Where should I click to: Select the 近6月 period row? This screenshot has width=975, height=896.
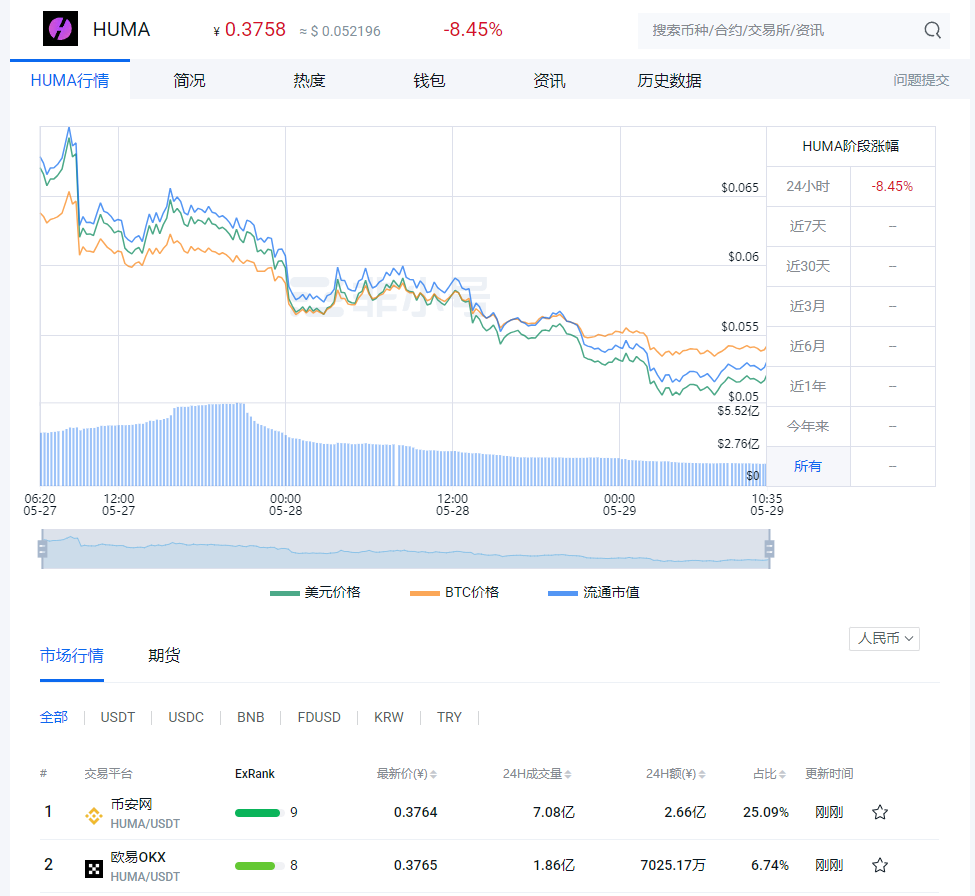click(x=851, y=346)
